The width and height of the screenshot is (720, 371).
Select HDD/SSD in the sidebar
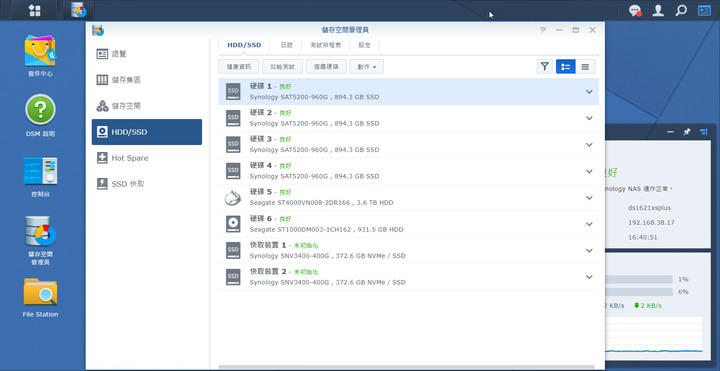click(146, 132)
